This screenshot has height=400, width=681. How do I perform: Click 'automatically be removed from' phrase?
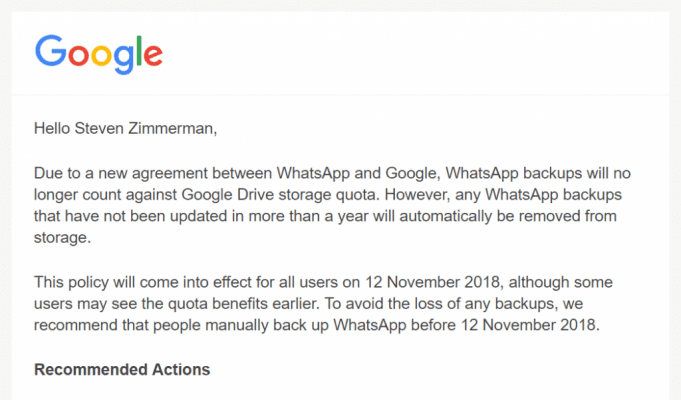(x=508, y=216)
